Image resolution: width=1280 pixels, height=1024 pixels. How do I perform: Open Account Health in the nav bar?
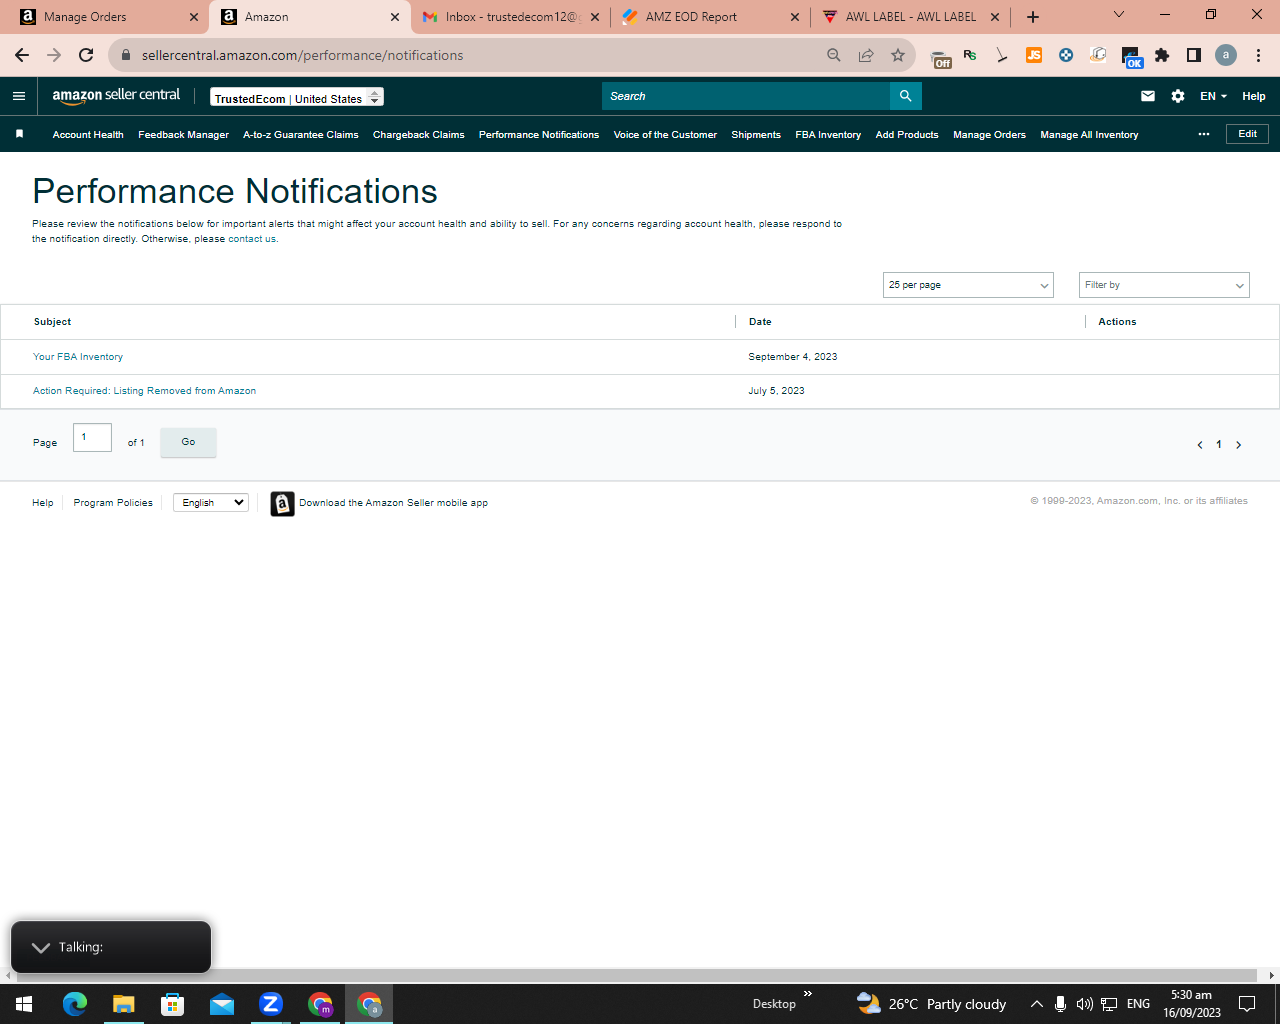click(x=88, y=135)
